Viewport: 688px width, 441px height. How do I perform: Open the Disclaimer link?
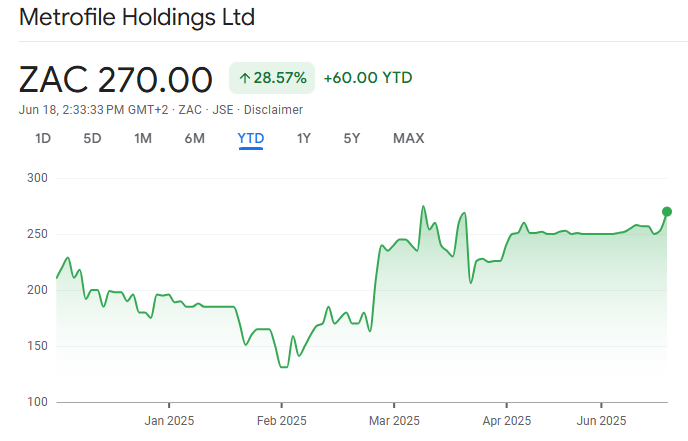tap(273, 110)
